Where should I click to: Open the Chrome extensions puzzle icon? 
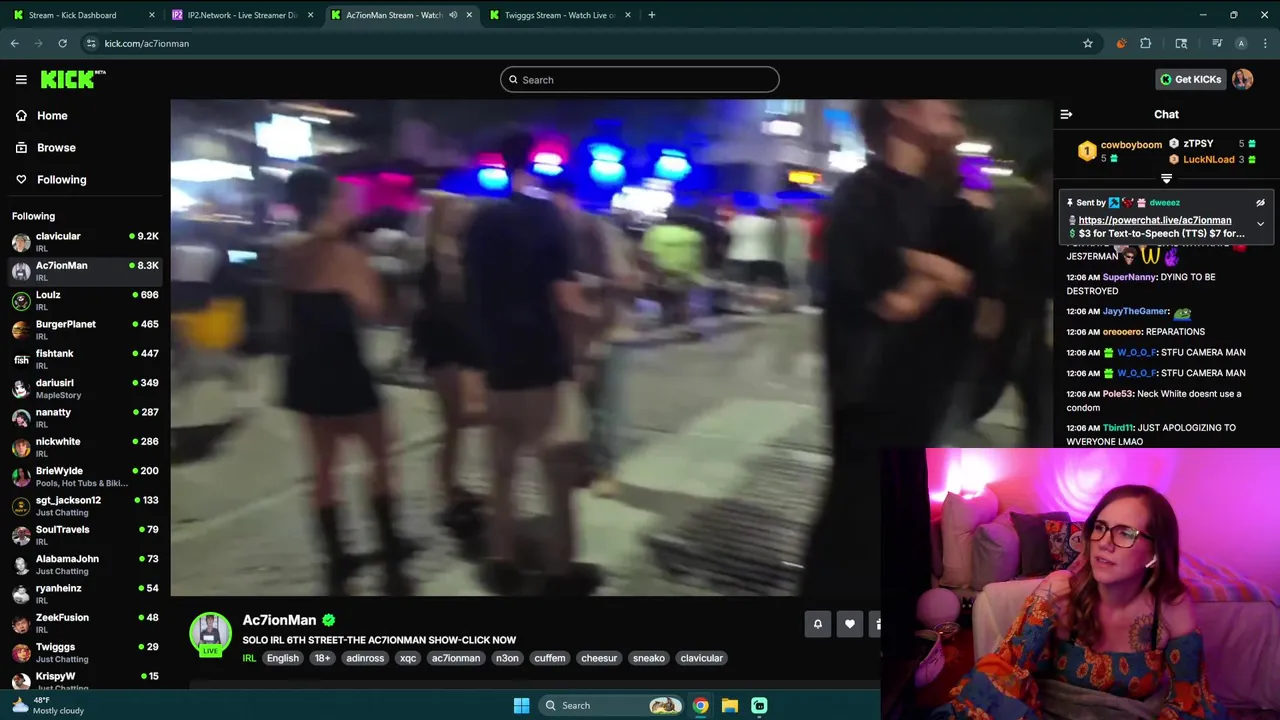(x=1146, y=43)
